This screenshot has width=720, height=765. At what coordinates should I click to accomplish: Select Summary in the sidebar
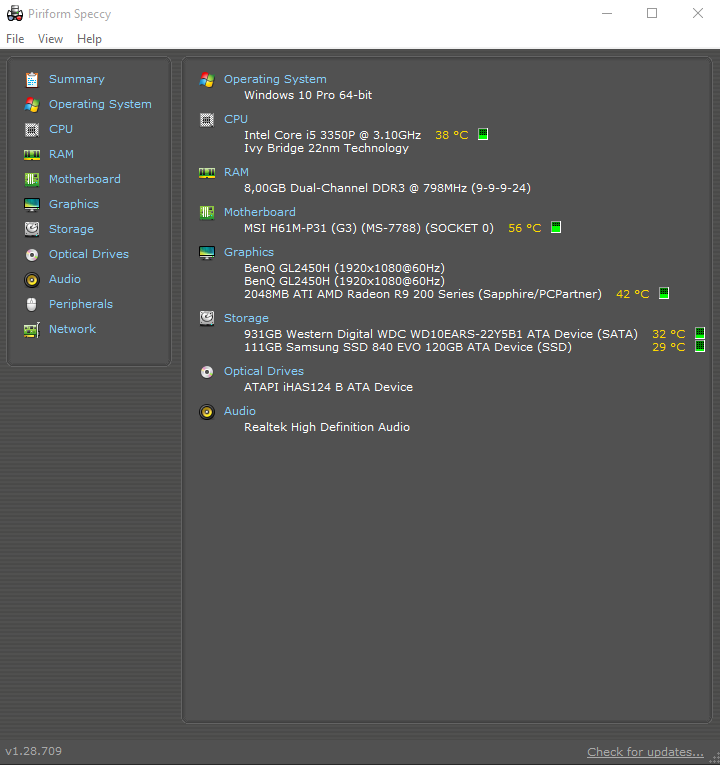pyautogui.click(x=77, y=79)
